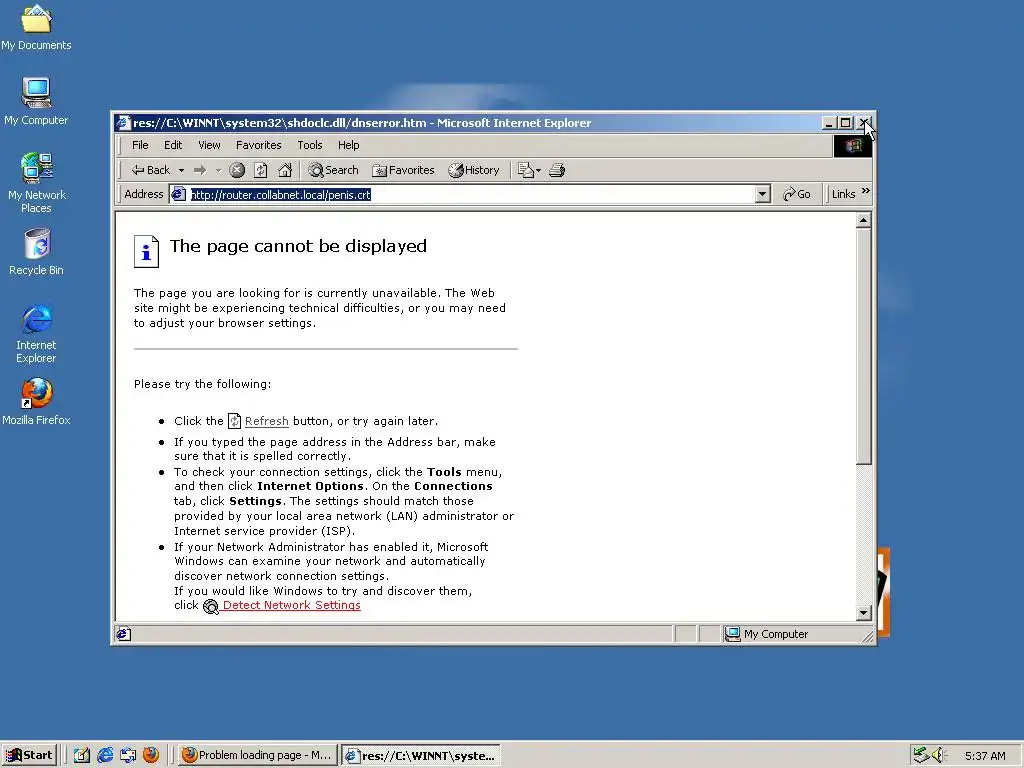Click Show Desktop quick launch icon

coord(82,755)
